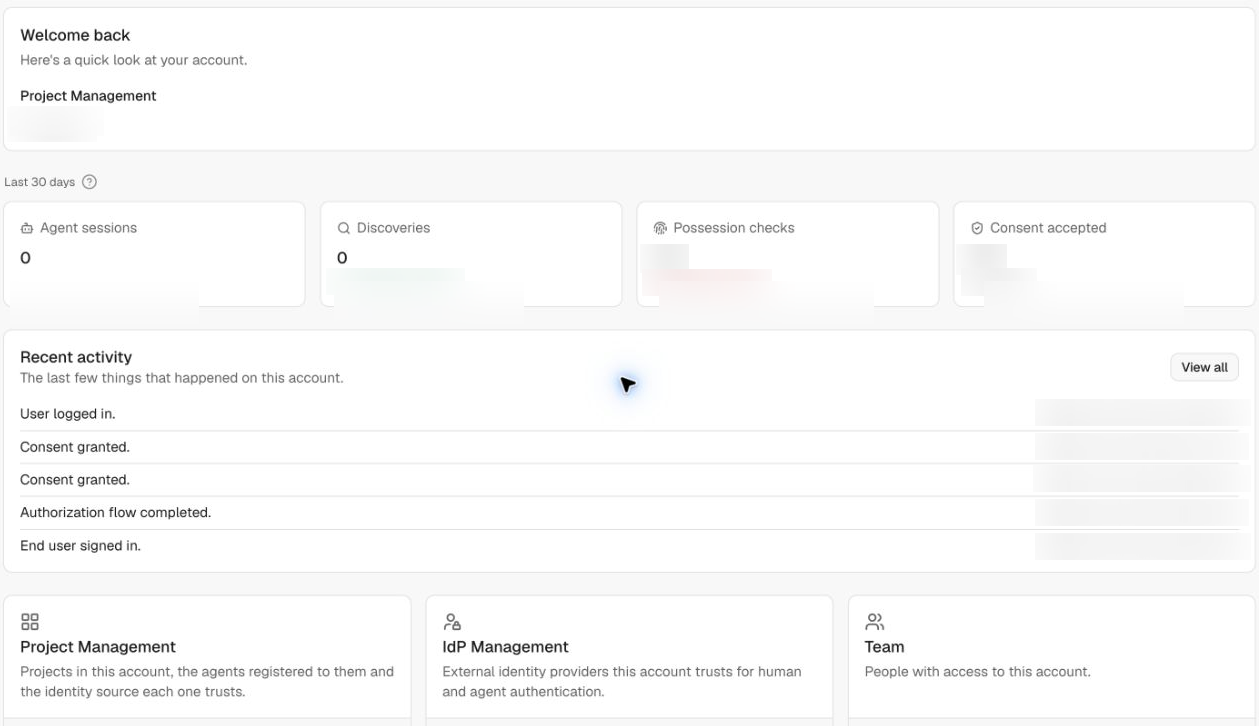Click the grid icon above Project Management card title
This screenshot has width=1259, height=726.
(30, 622)
